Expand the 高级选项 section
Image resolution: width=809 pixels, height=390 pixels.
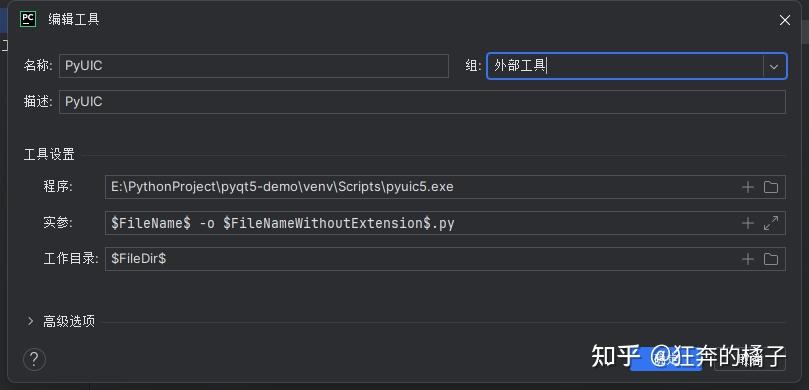point(30,321)
